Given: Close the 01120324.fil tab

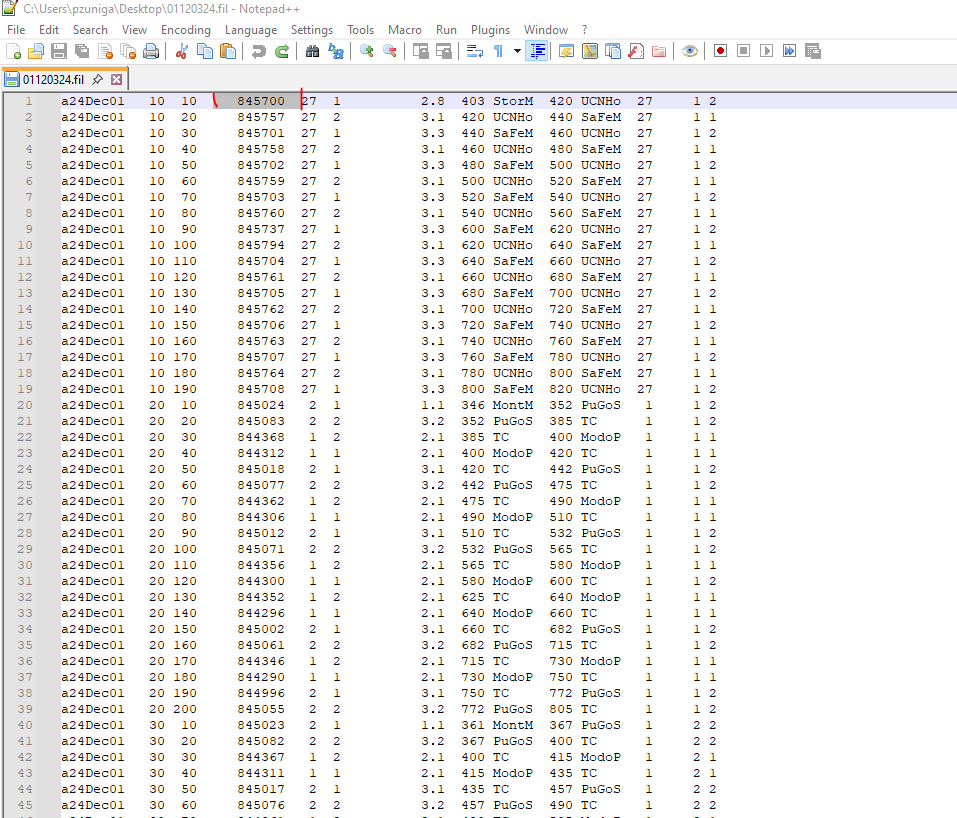Looking at the screenshot, I should click(117, 79).
